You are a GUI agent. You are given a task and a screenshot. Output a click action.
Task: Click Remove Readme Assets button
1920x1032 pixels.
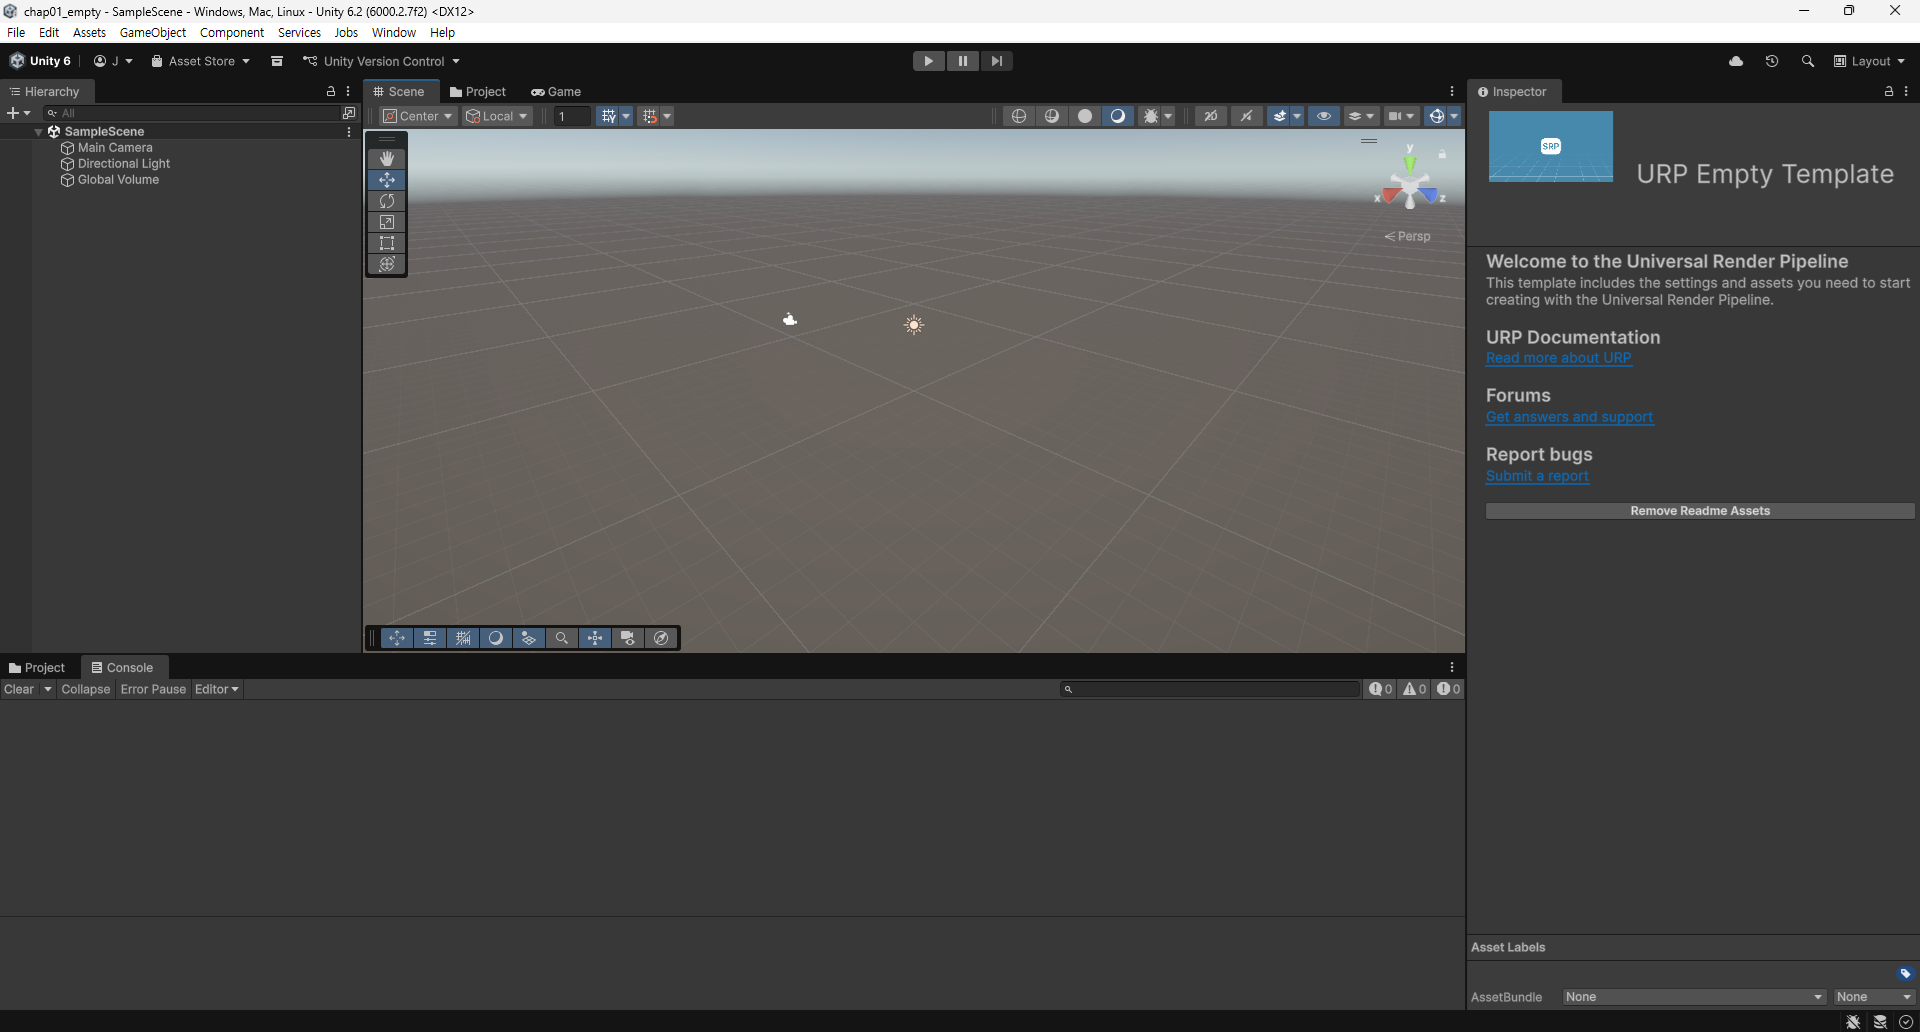pyautogui.click(x=1700, y=511)
